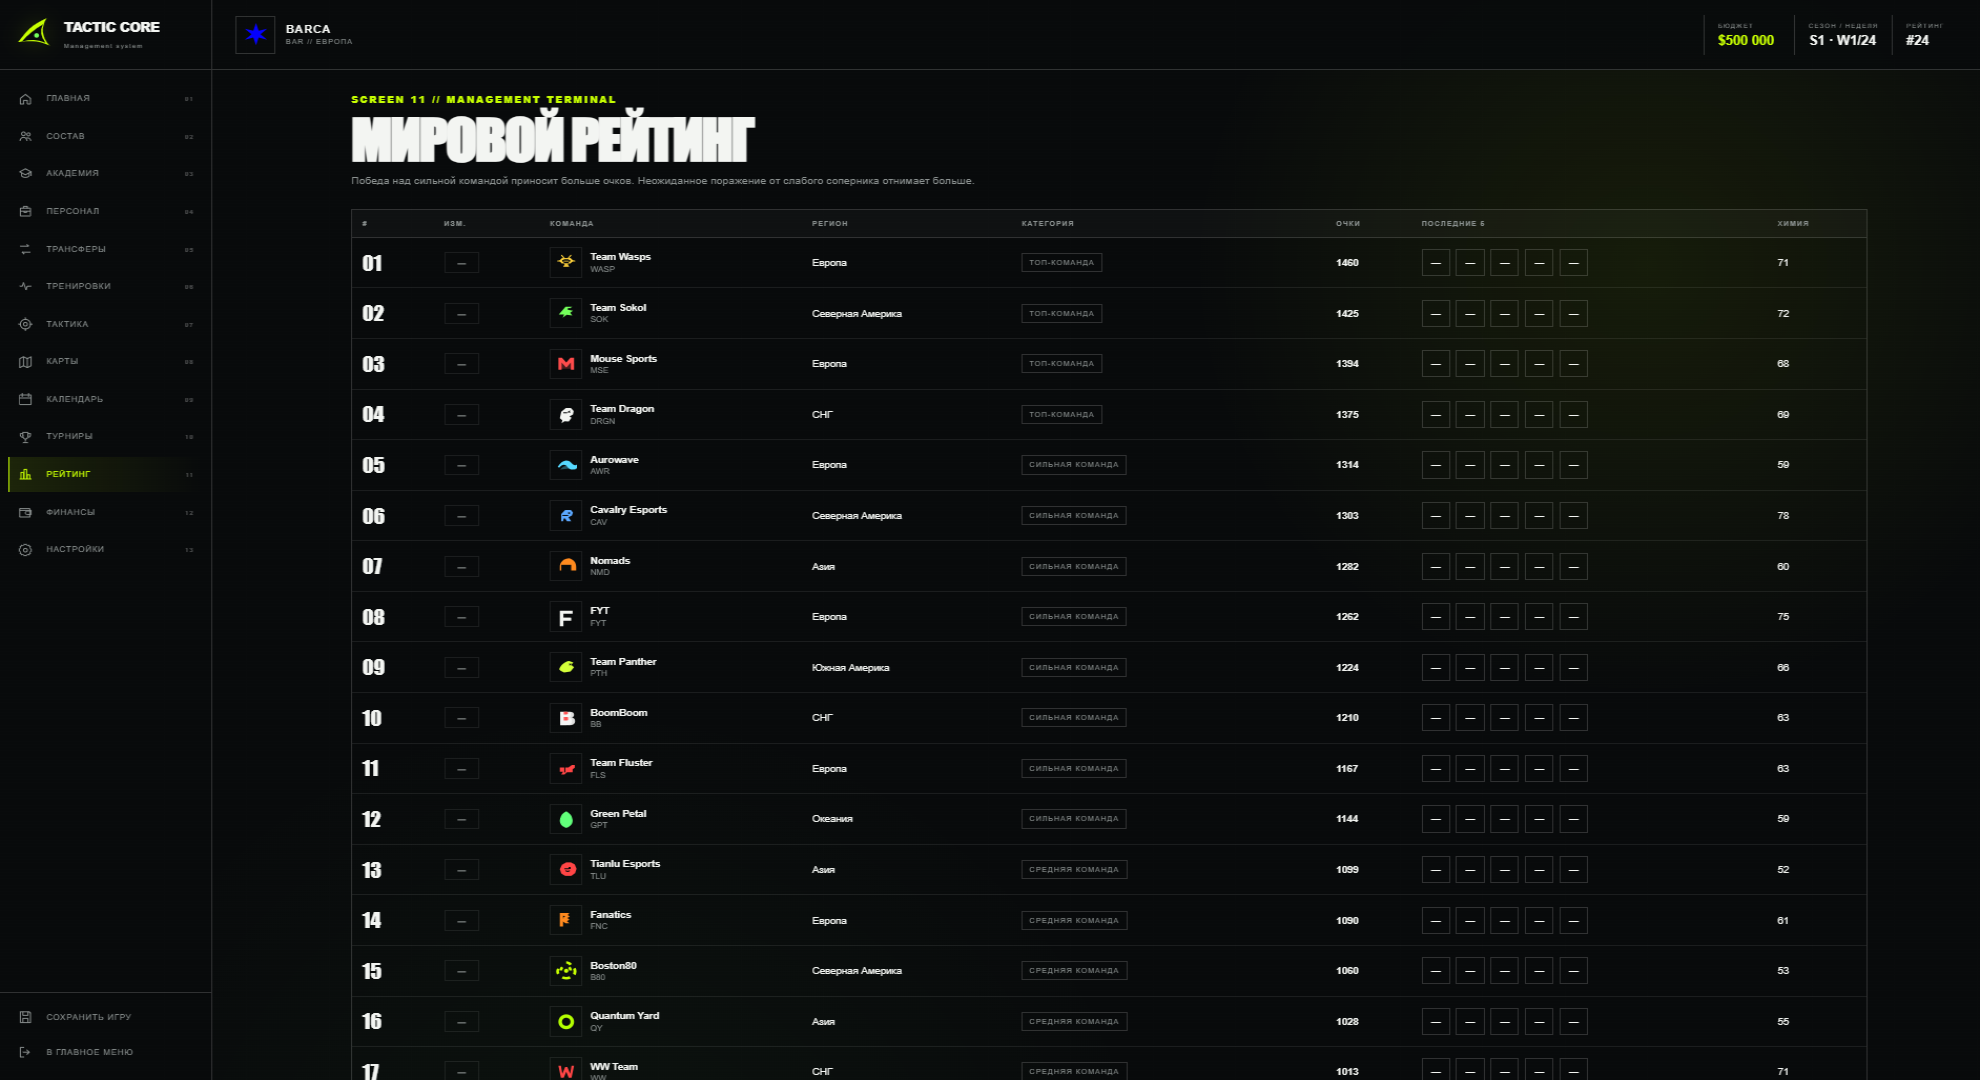This screenshot has height=1080, width=1980.
Task: Click Сильная команда badge for Aurowave
Action: pos(1073,465)
